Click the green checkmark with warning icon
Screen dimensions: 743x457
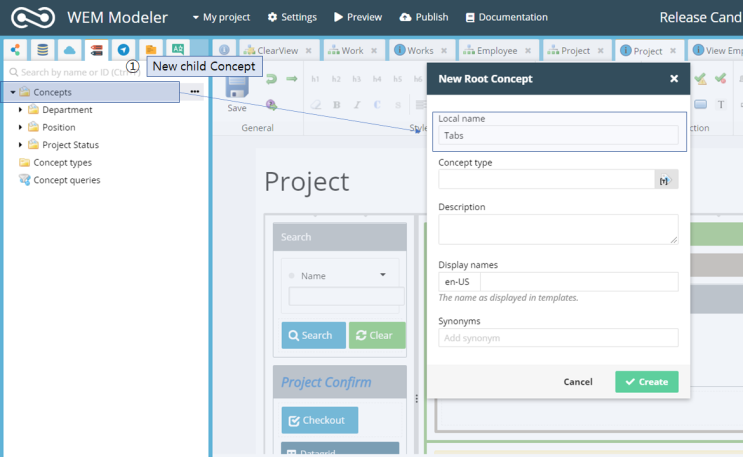click(x=700, y=79)
